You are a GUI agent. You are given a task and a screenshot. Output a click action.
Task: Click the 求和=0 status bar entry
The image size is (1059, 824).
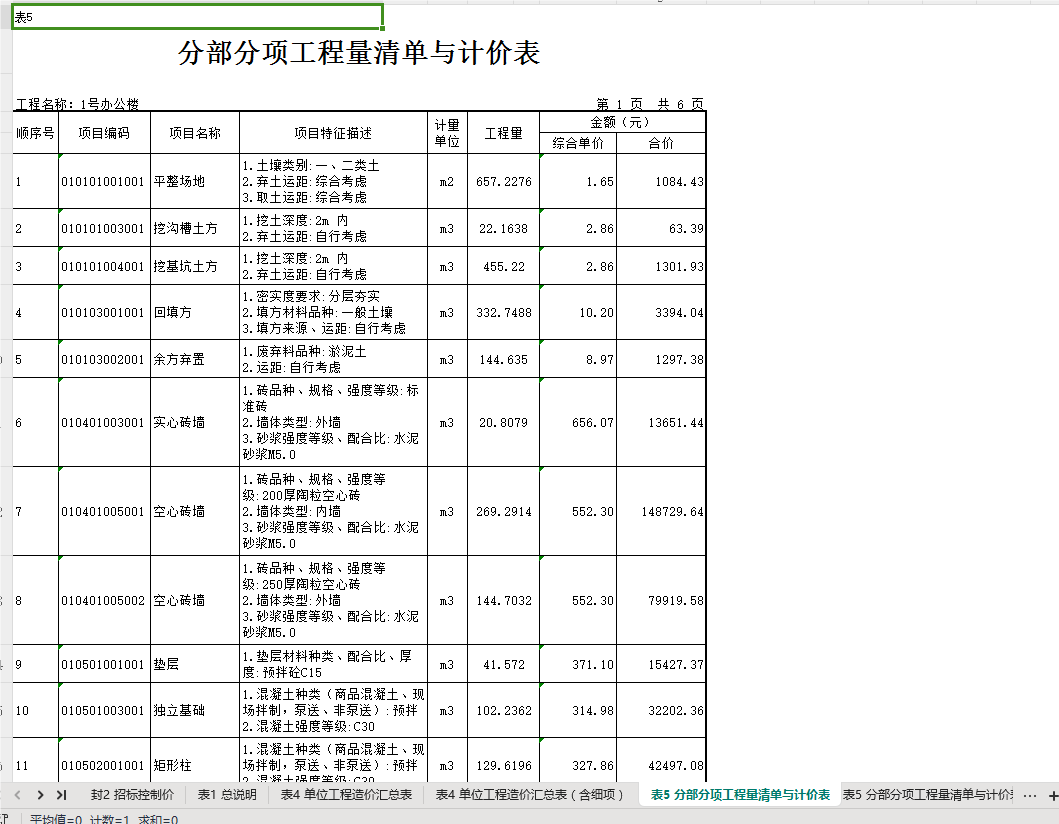[158, 819]
